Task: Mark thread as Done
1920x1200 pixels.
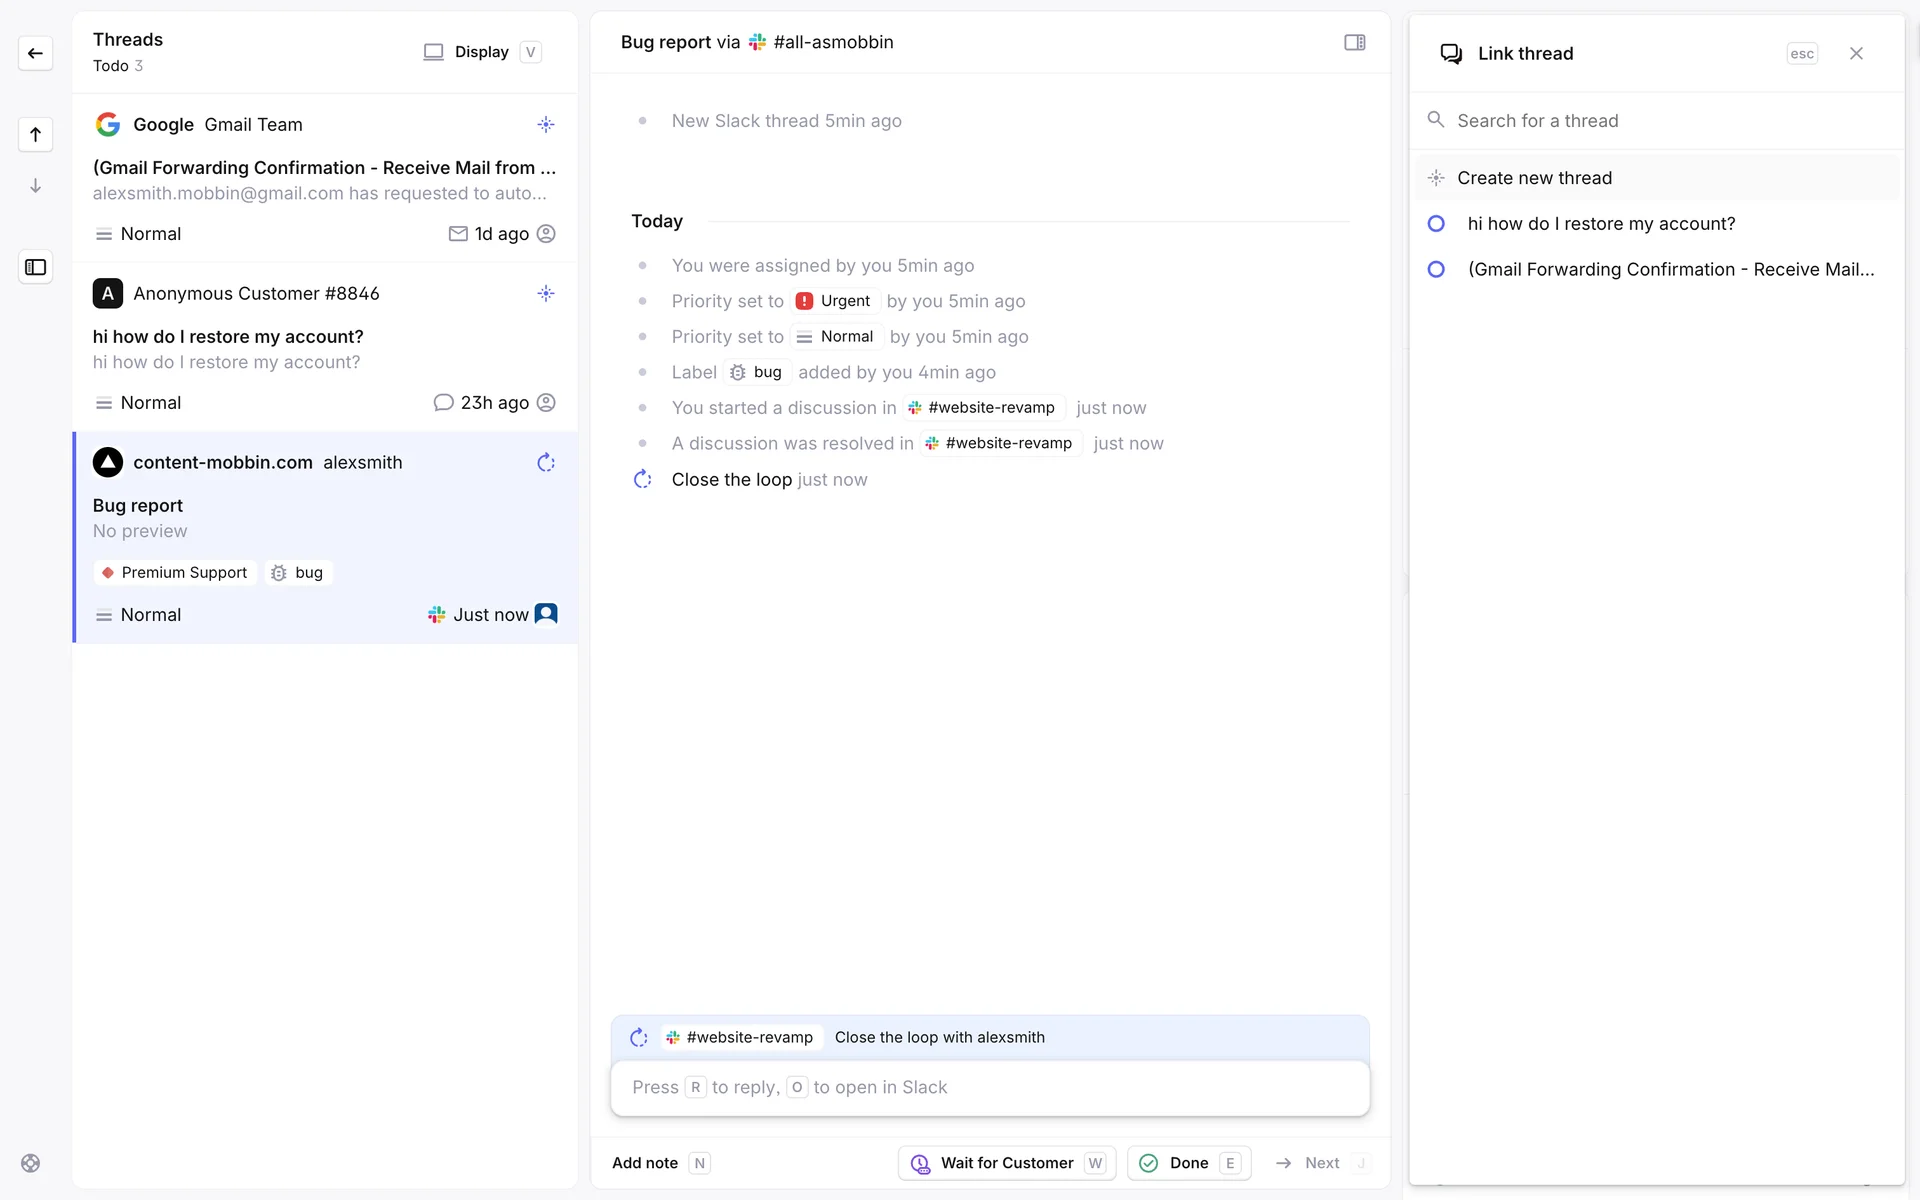Action: click(1188, 1163)
